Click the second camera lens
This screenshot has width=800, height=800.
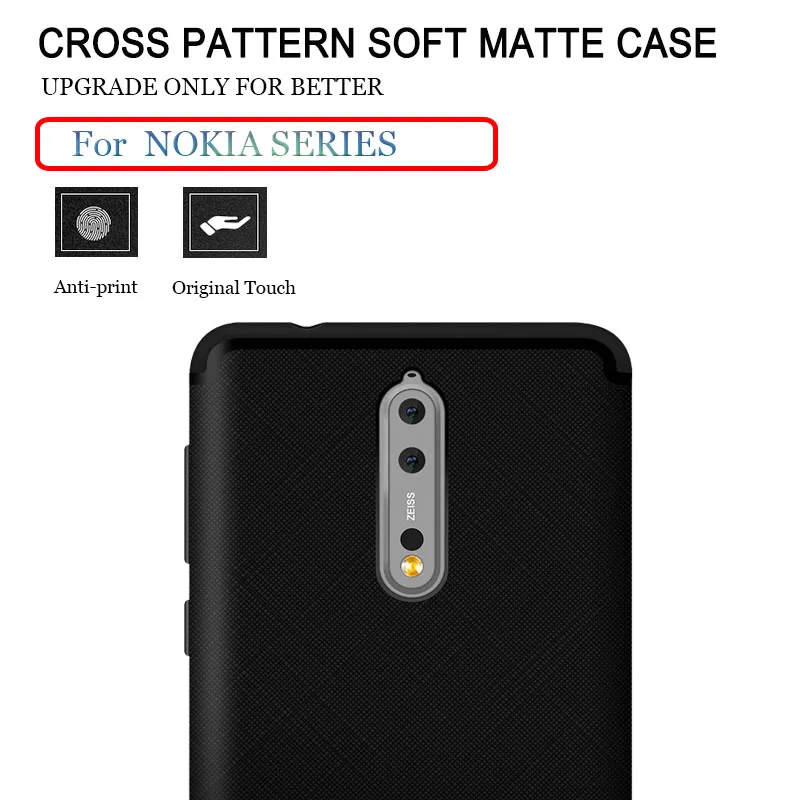click(412, 460)
